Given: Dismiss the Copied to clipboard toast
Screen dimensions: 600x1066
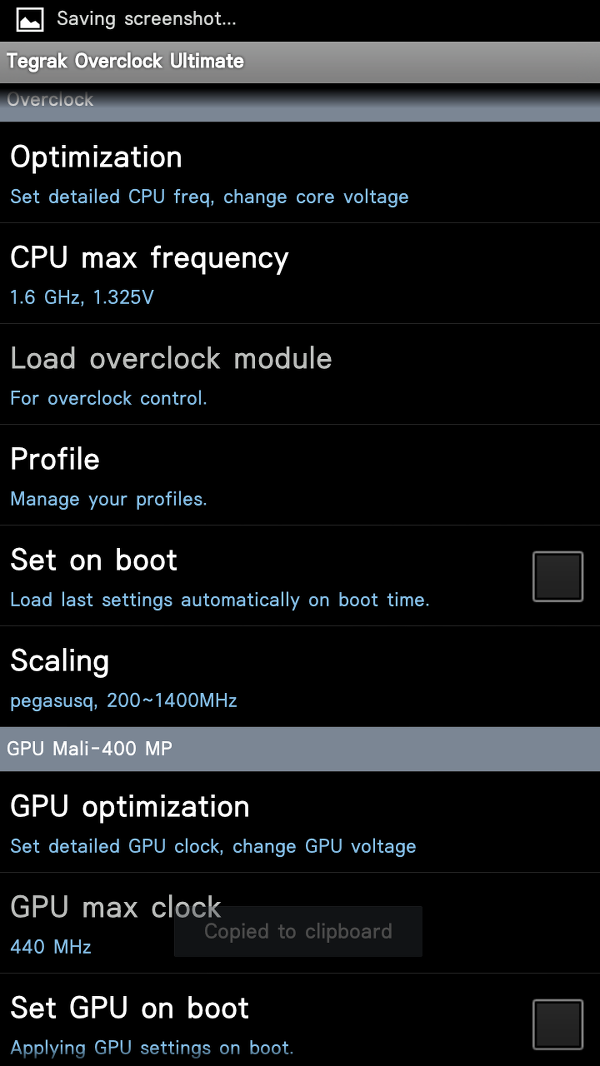Looking at the screenshot, I should tap(298, 931).
